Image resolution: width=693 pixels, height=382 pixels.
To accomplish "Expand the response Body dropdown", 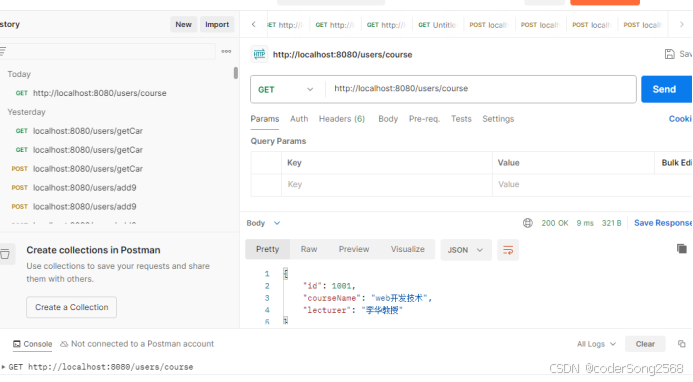I will point(263,223).
